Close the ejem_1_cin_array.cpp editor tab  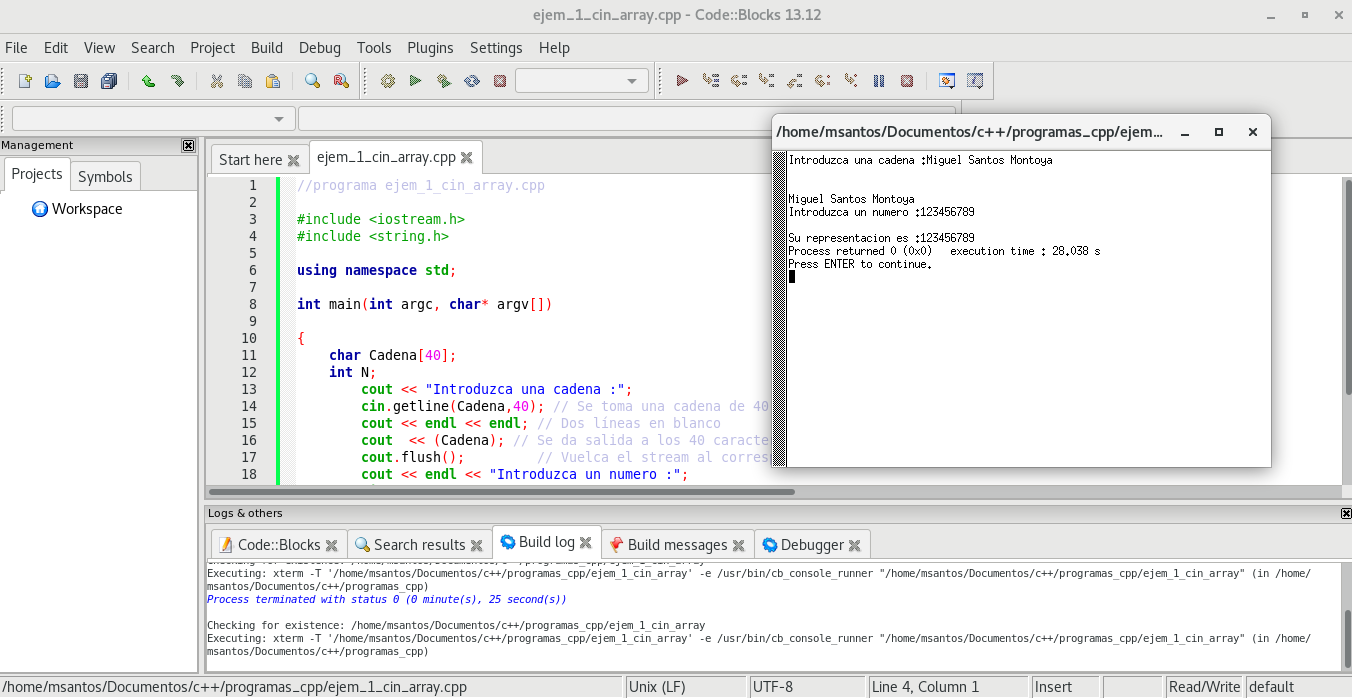[467, 158]
